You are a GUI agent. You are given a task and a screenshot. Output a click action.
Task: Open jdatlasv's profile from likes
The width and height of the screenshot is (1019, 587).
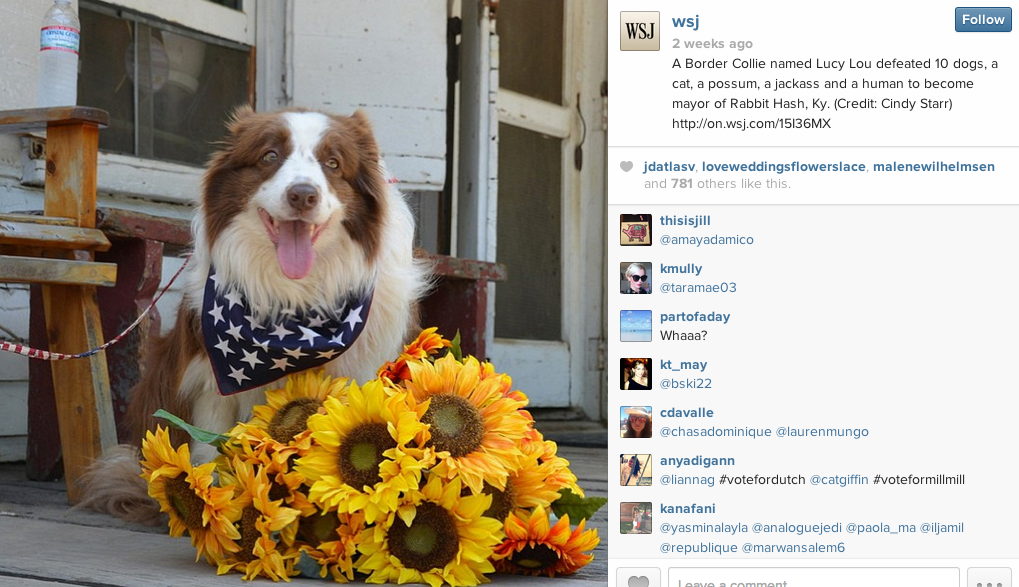pos(669,167)
